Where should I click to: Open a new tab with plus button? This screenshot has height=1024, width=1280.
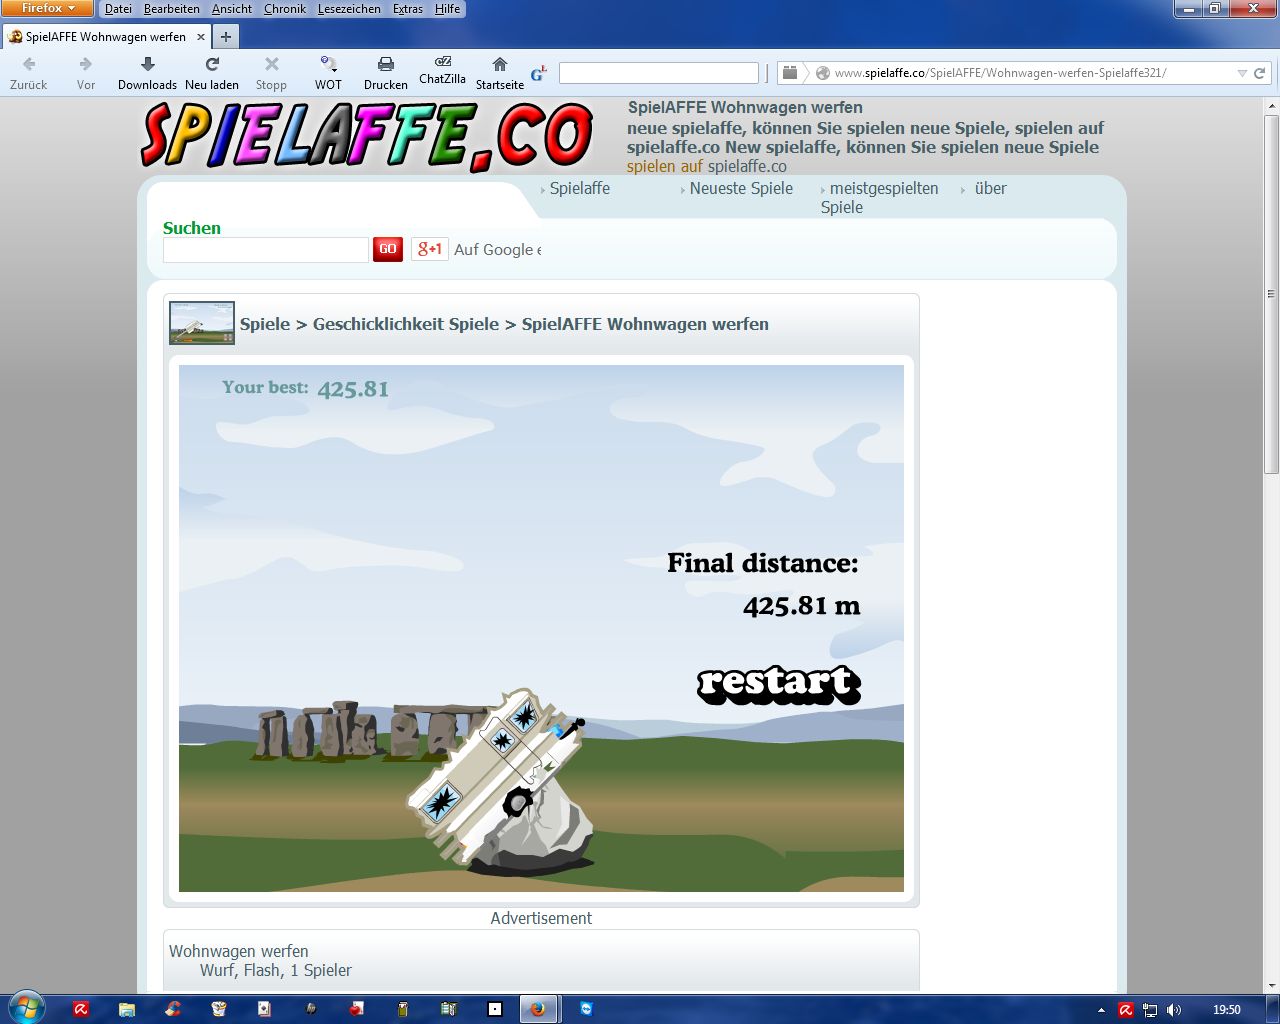(226, 37)
